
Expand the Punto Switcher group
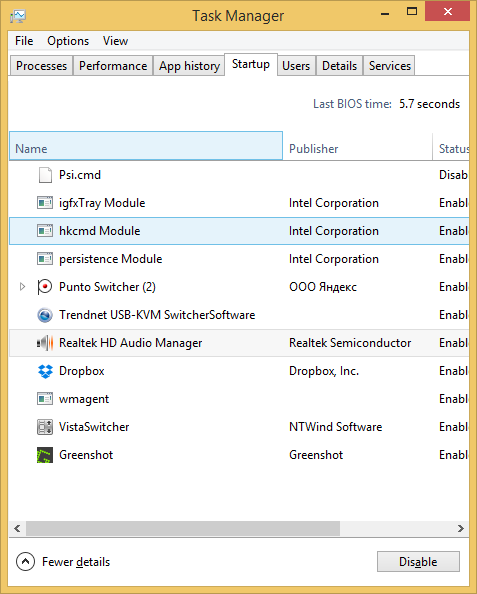coord(22,287)
